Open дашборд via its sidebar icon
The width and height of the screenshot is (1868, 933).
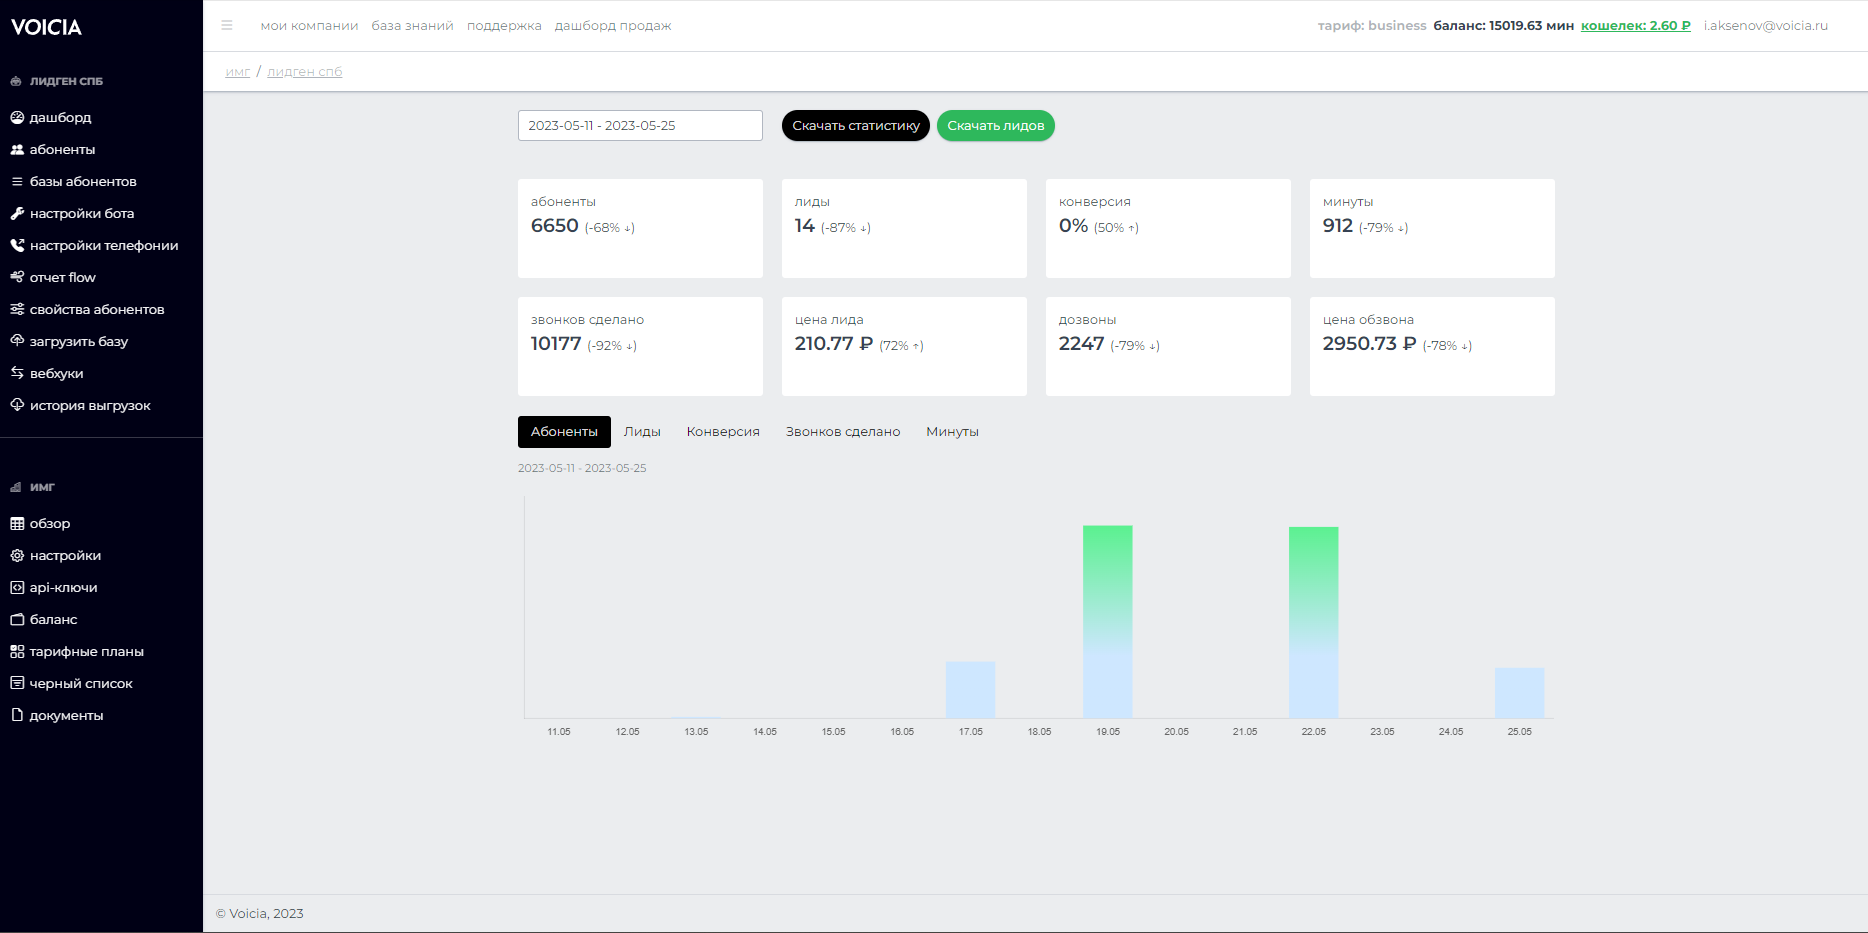(x=17, y=117)
